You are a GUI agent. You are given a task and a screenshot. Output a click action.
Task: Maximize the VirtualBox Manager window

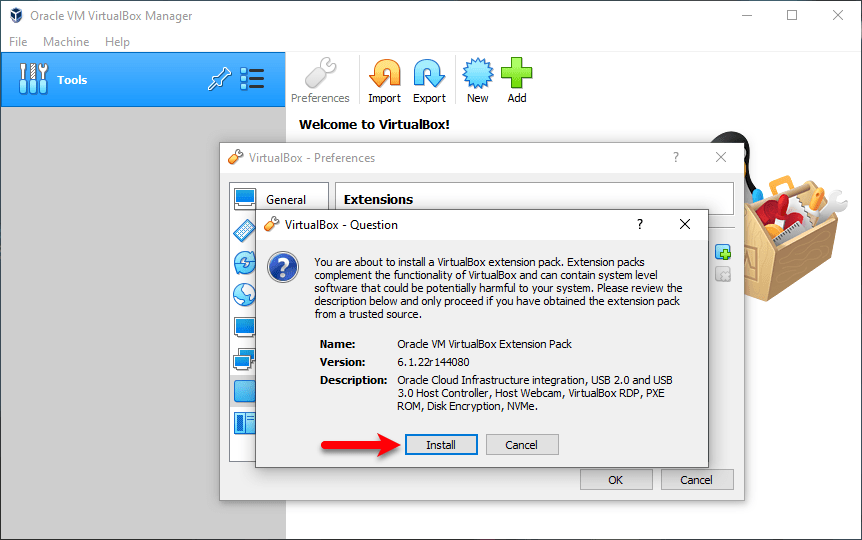click(792, 15)
